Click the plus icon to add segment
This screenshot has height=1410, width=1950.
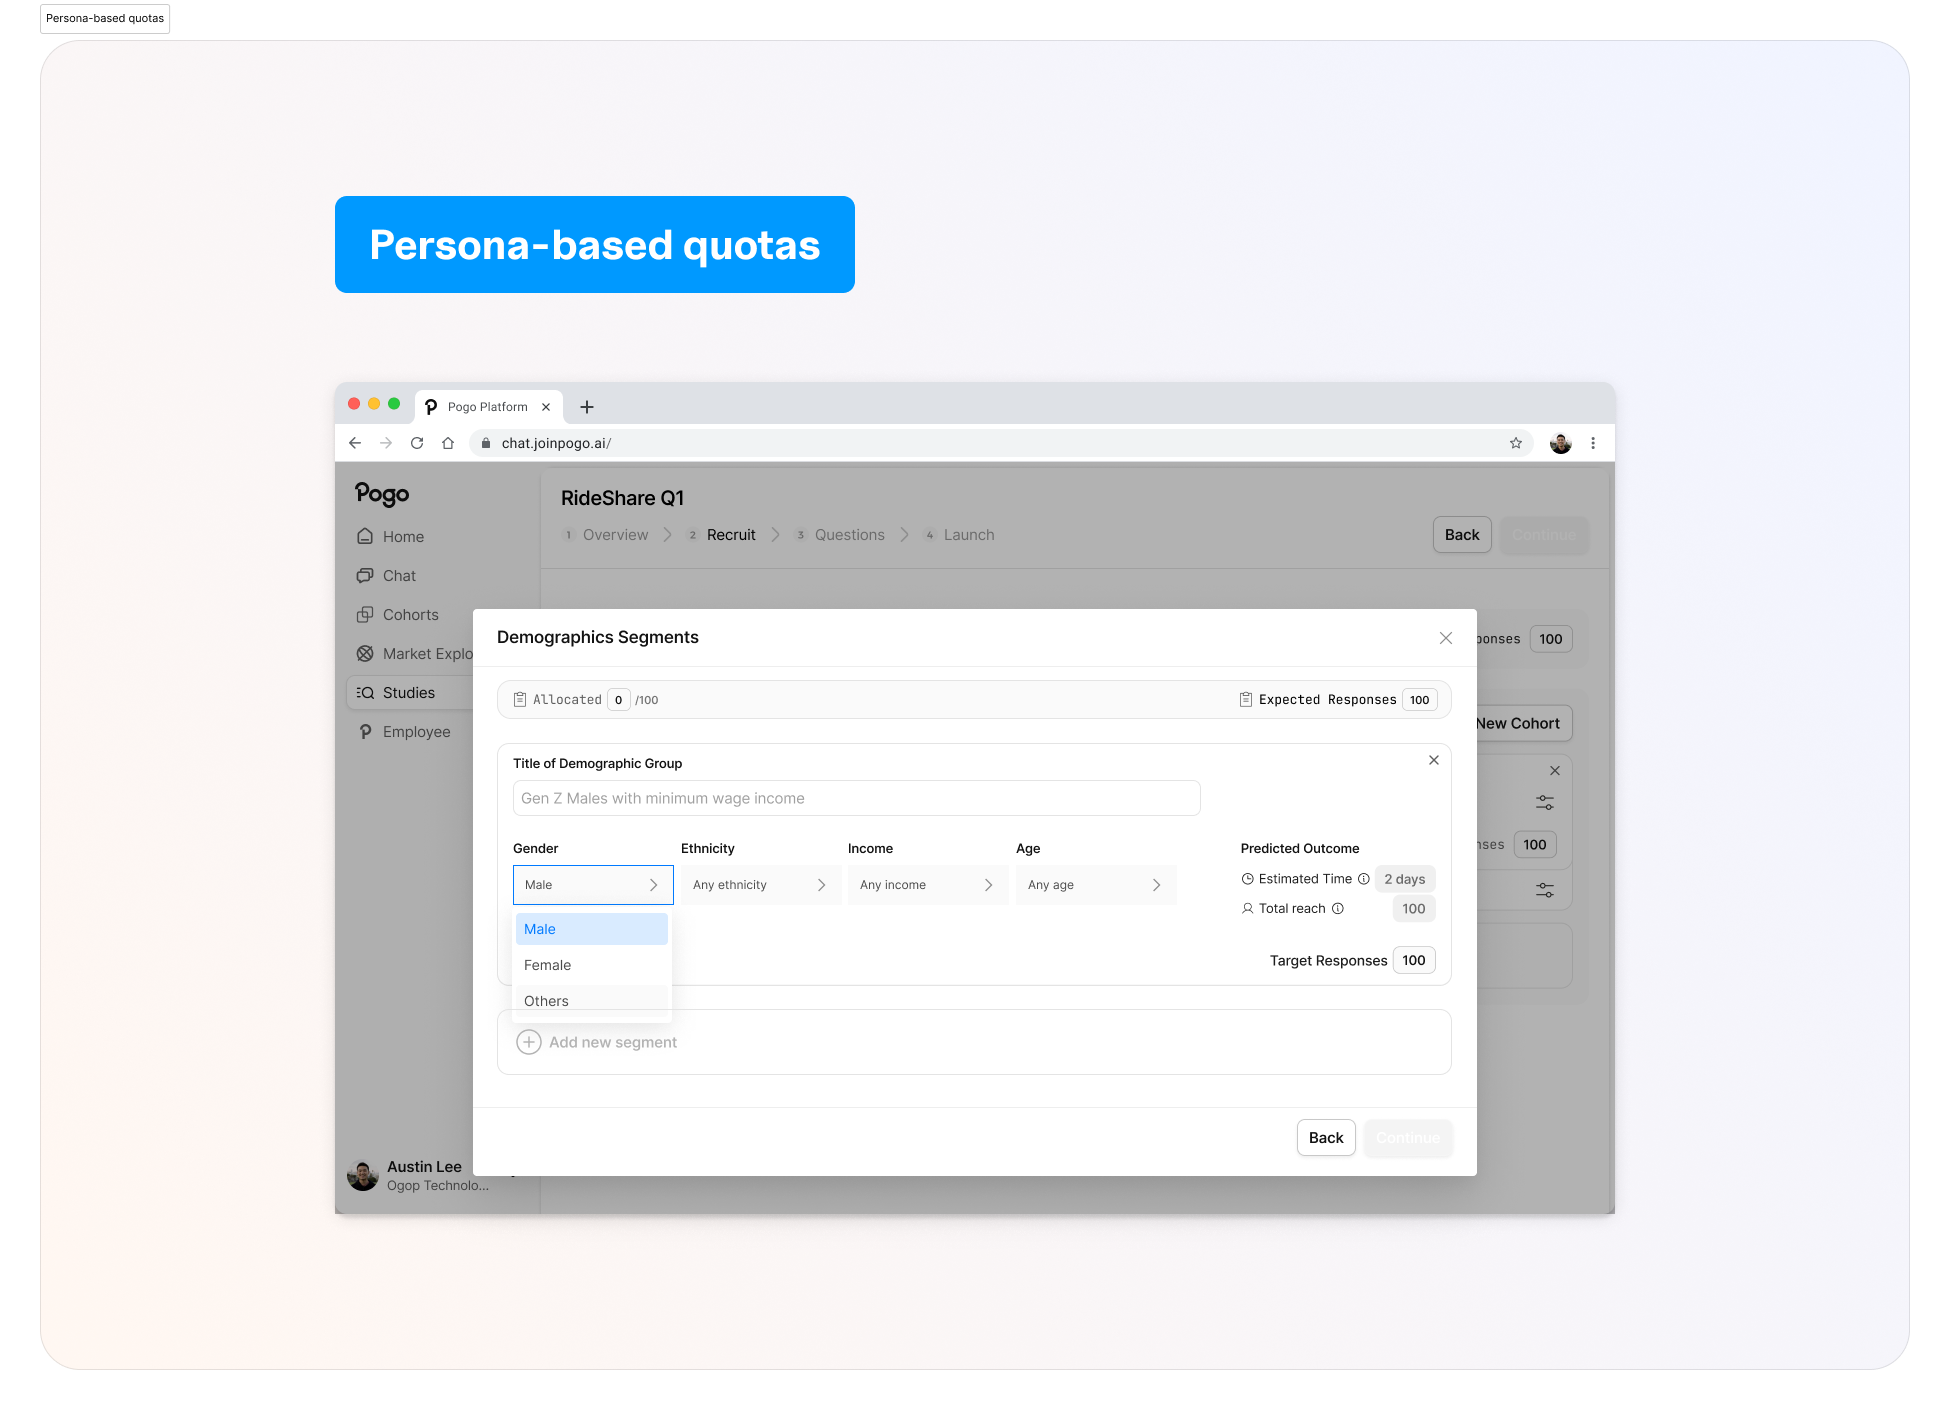pos(529,1042)
